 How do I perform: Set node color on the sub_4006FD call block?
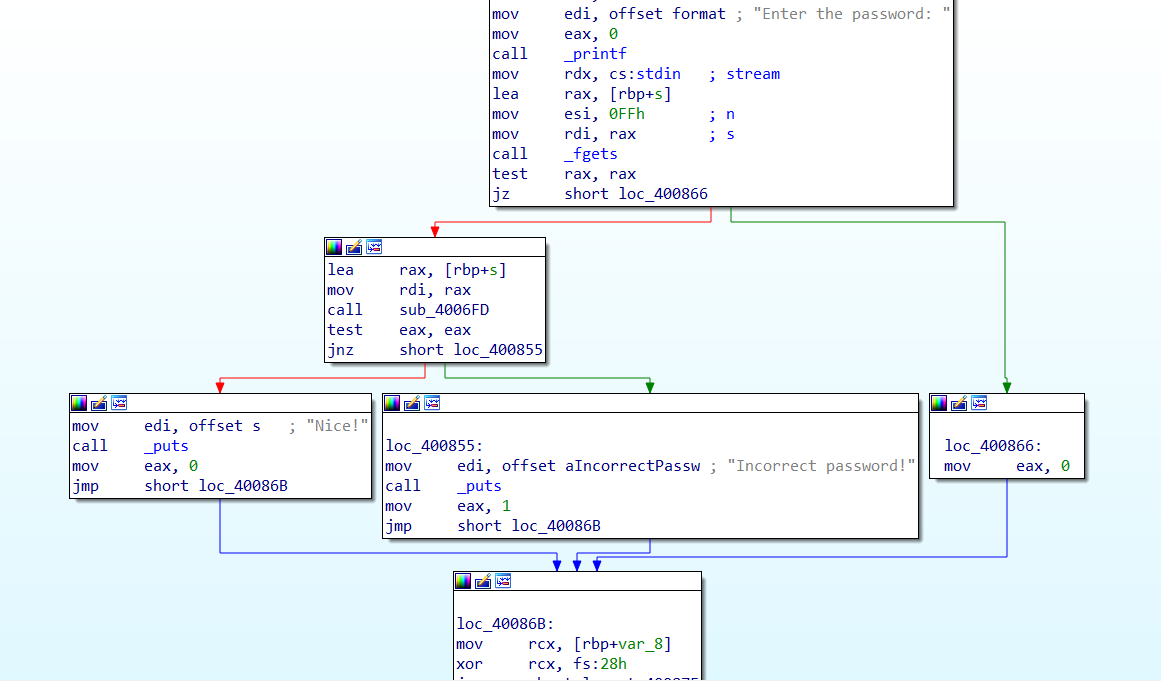(x=335, y=247)
